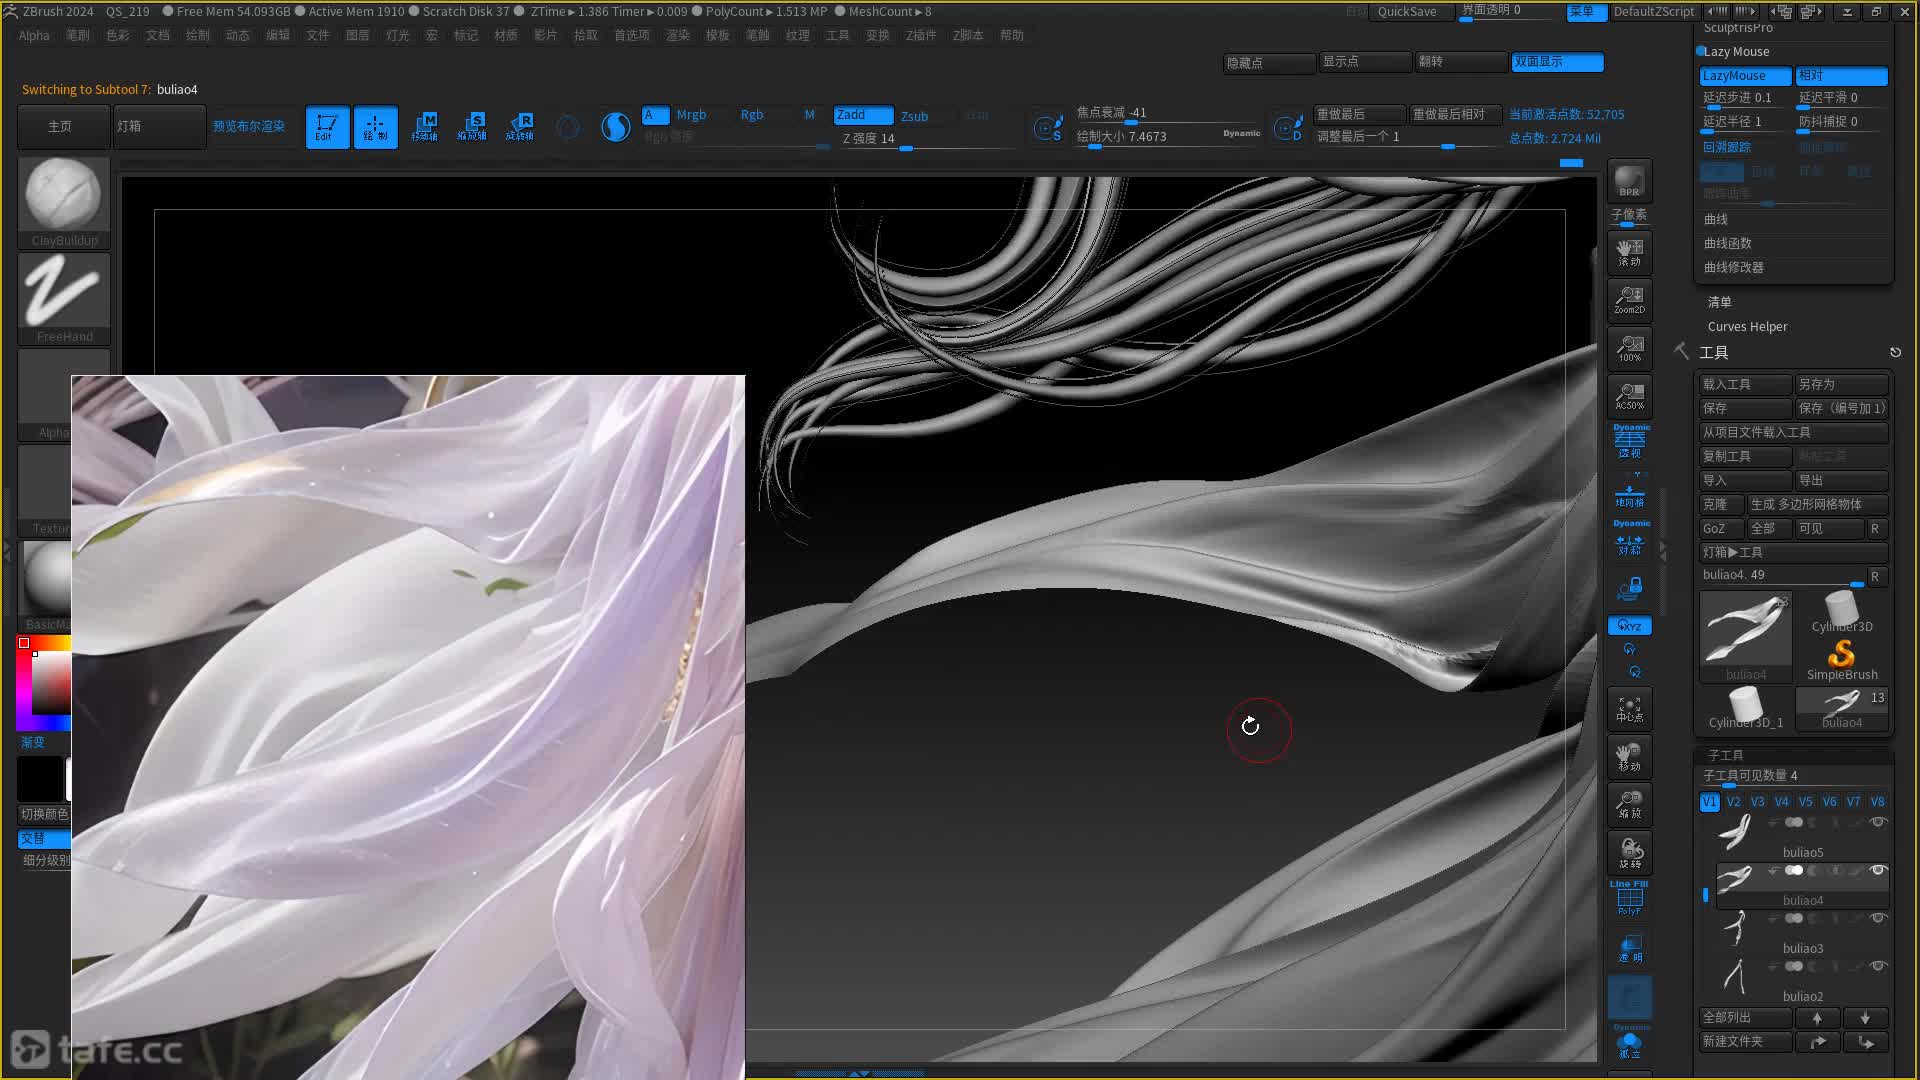Open the 帮助 (Help) menu
The height and width of the screenshot is (1080, 1920).
pyautogui.click(x=1011, y=35)
